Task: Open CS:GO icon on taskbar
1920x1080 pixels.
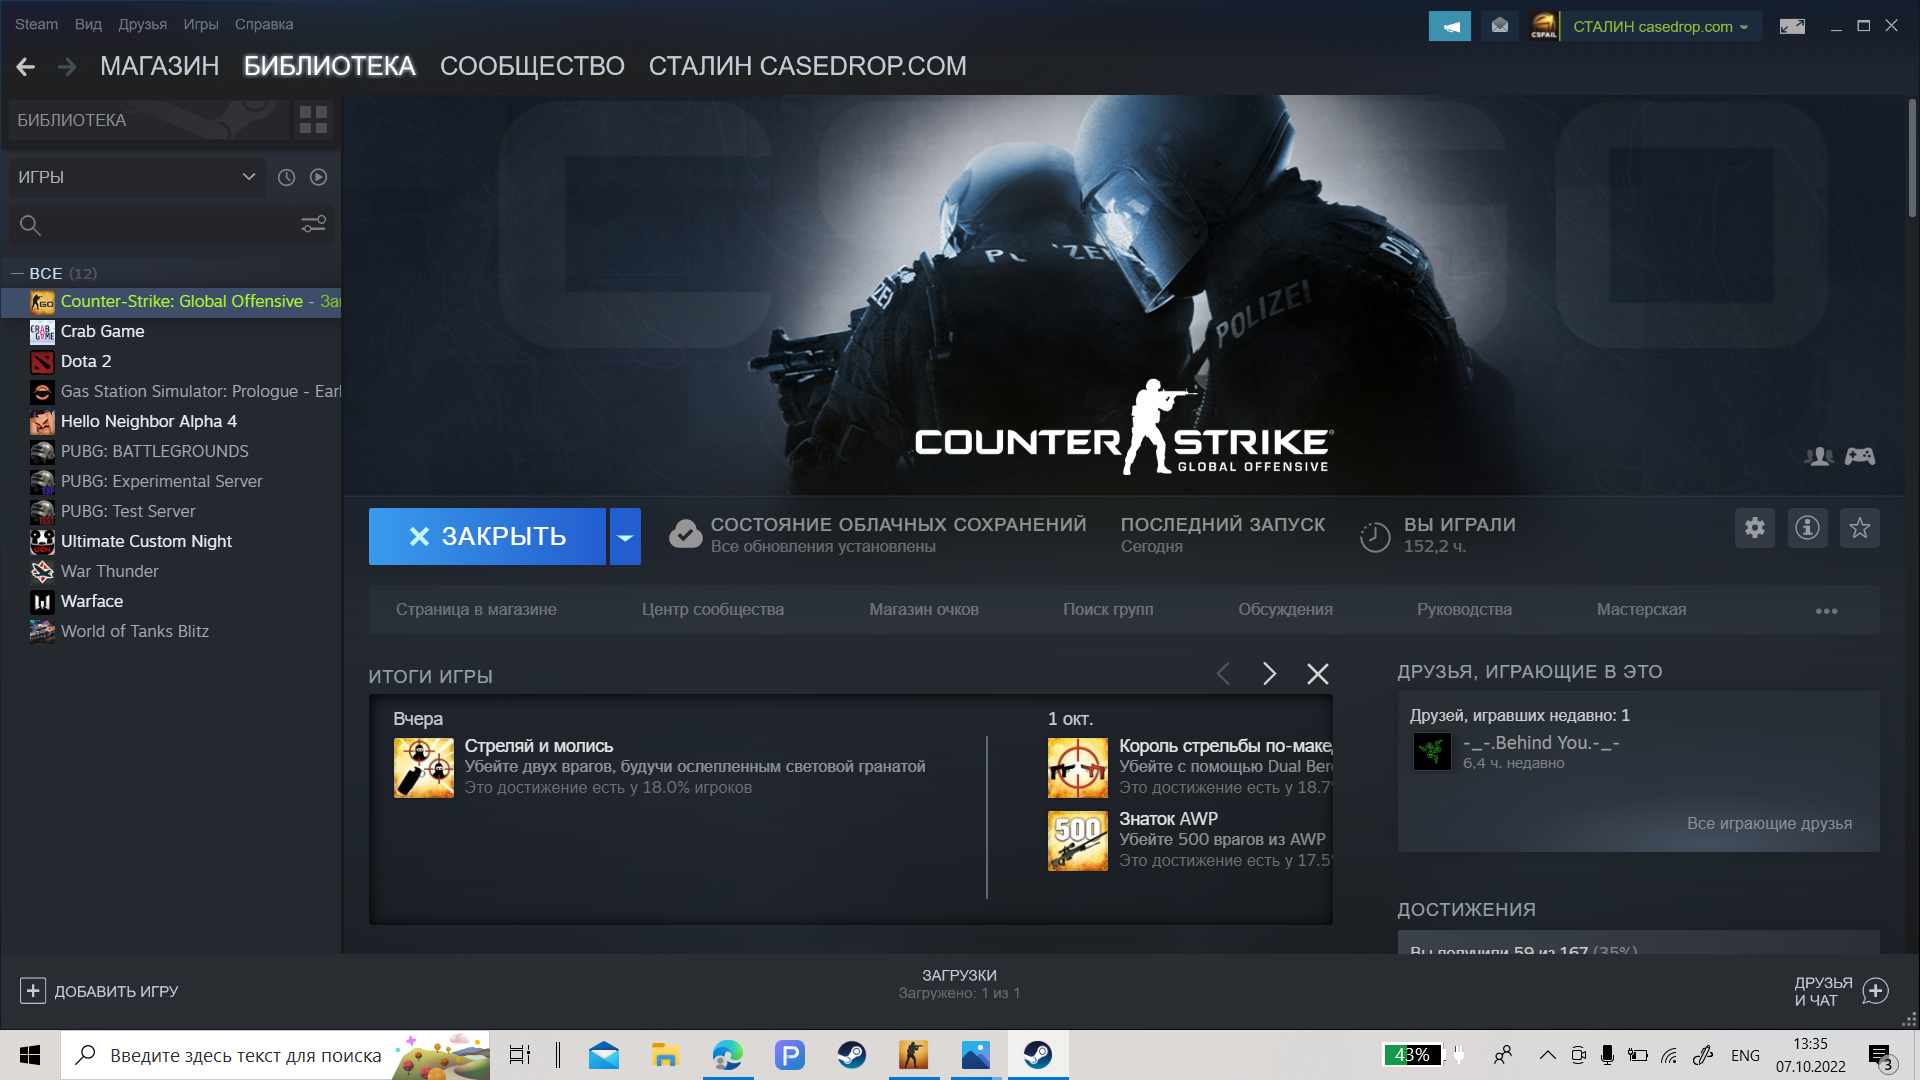Action: [913, 1055]
